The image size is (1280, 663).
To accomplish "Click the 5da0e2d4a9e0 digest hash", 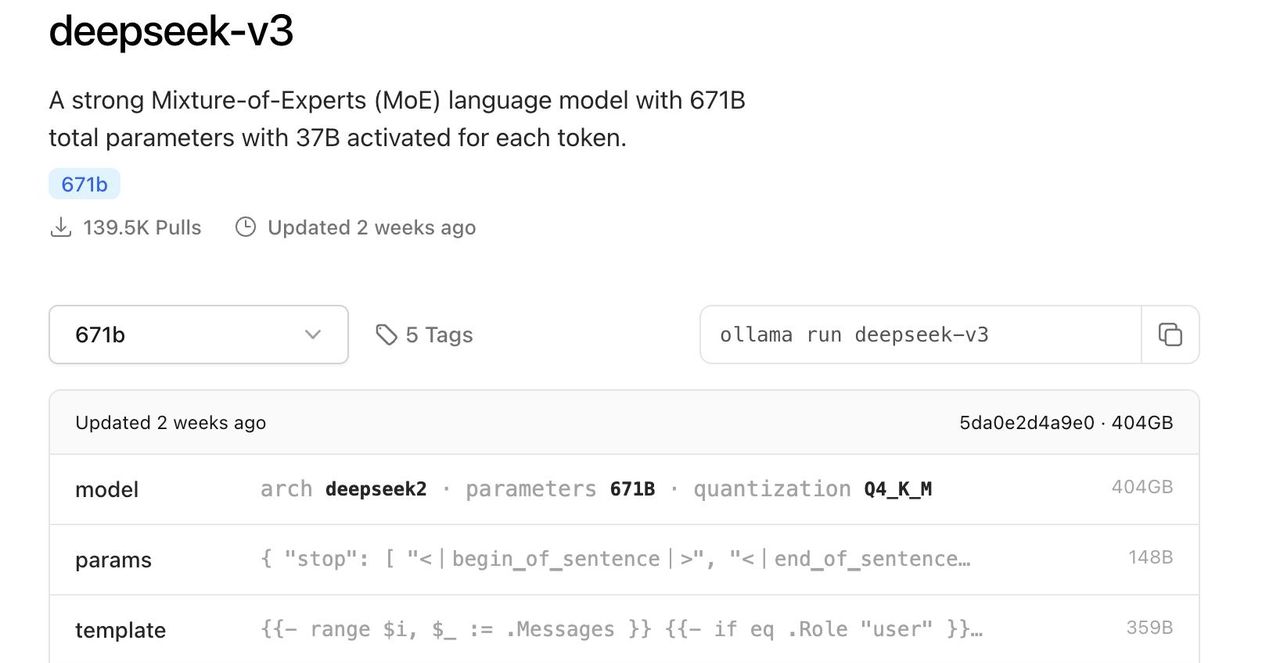I will tap(1026, 423).
